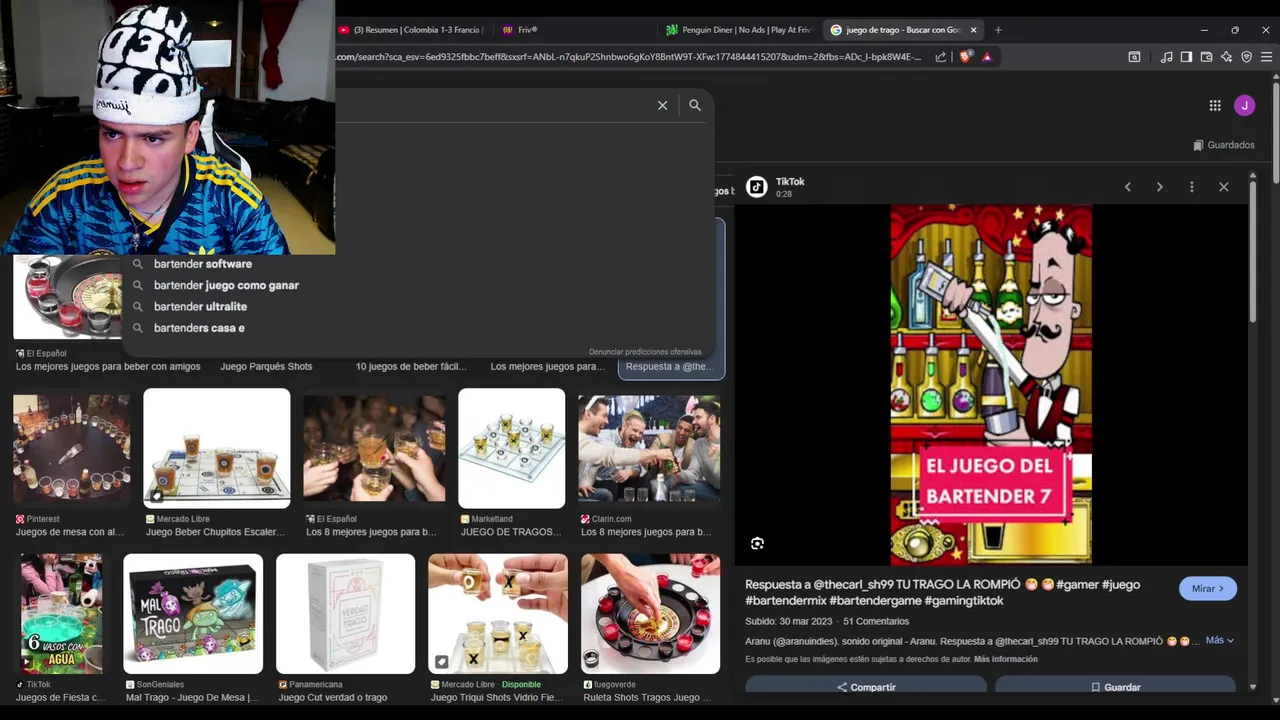1280x720 pixels.
Task: Open the browser hamburger menu
Action: 1266,57
